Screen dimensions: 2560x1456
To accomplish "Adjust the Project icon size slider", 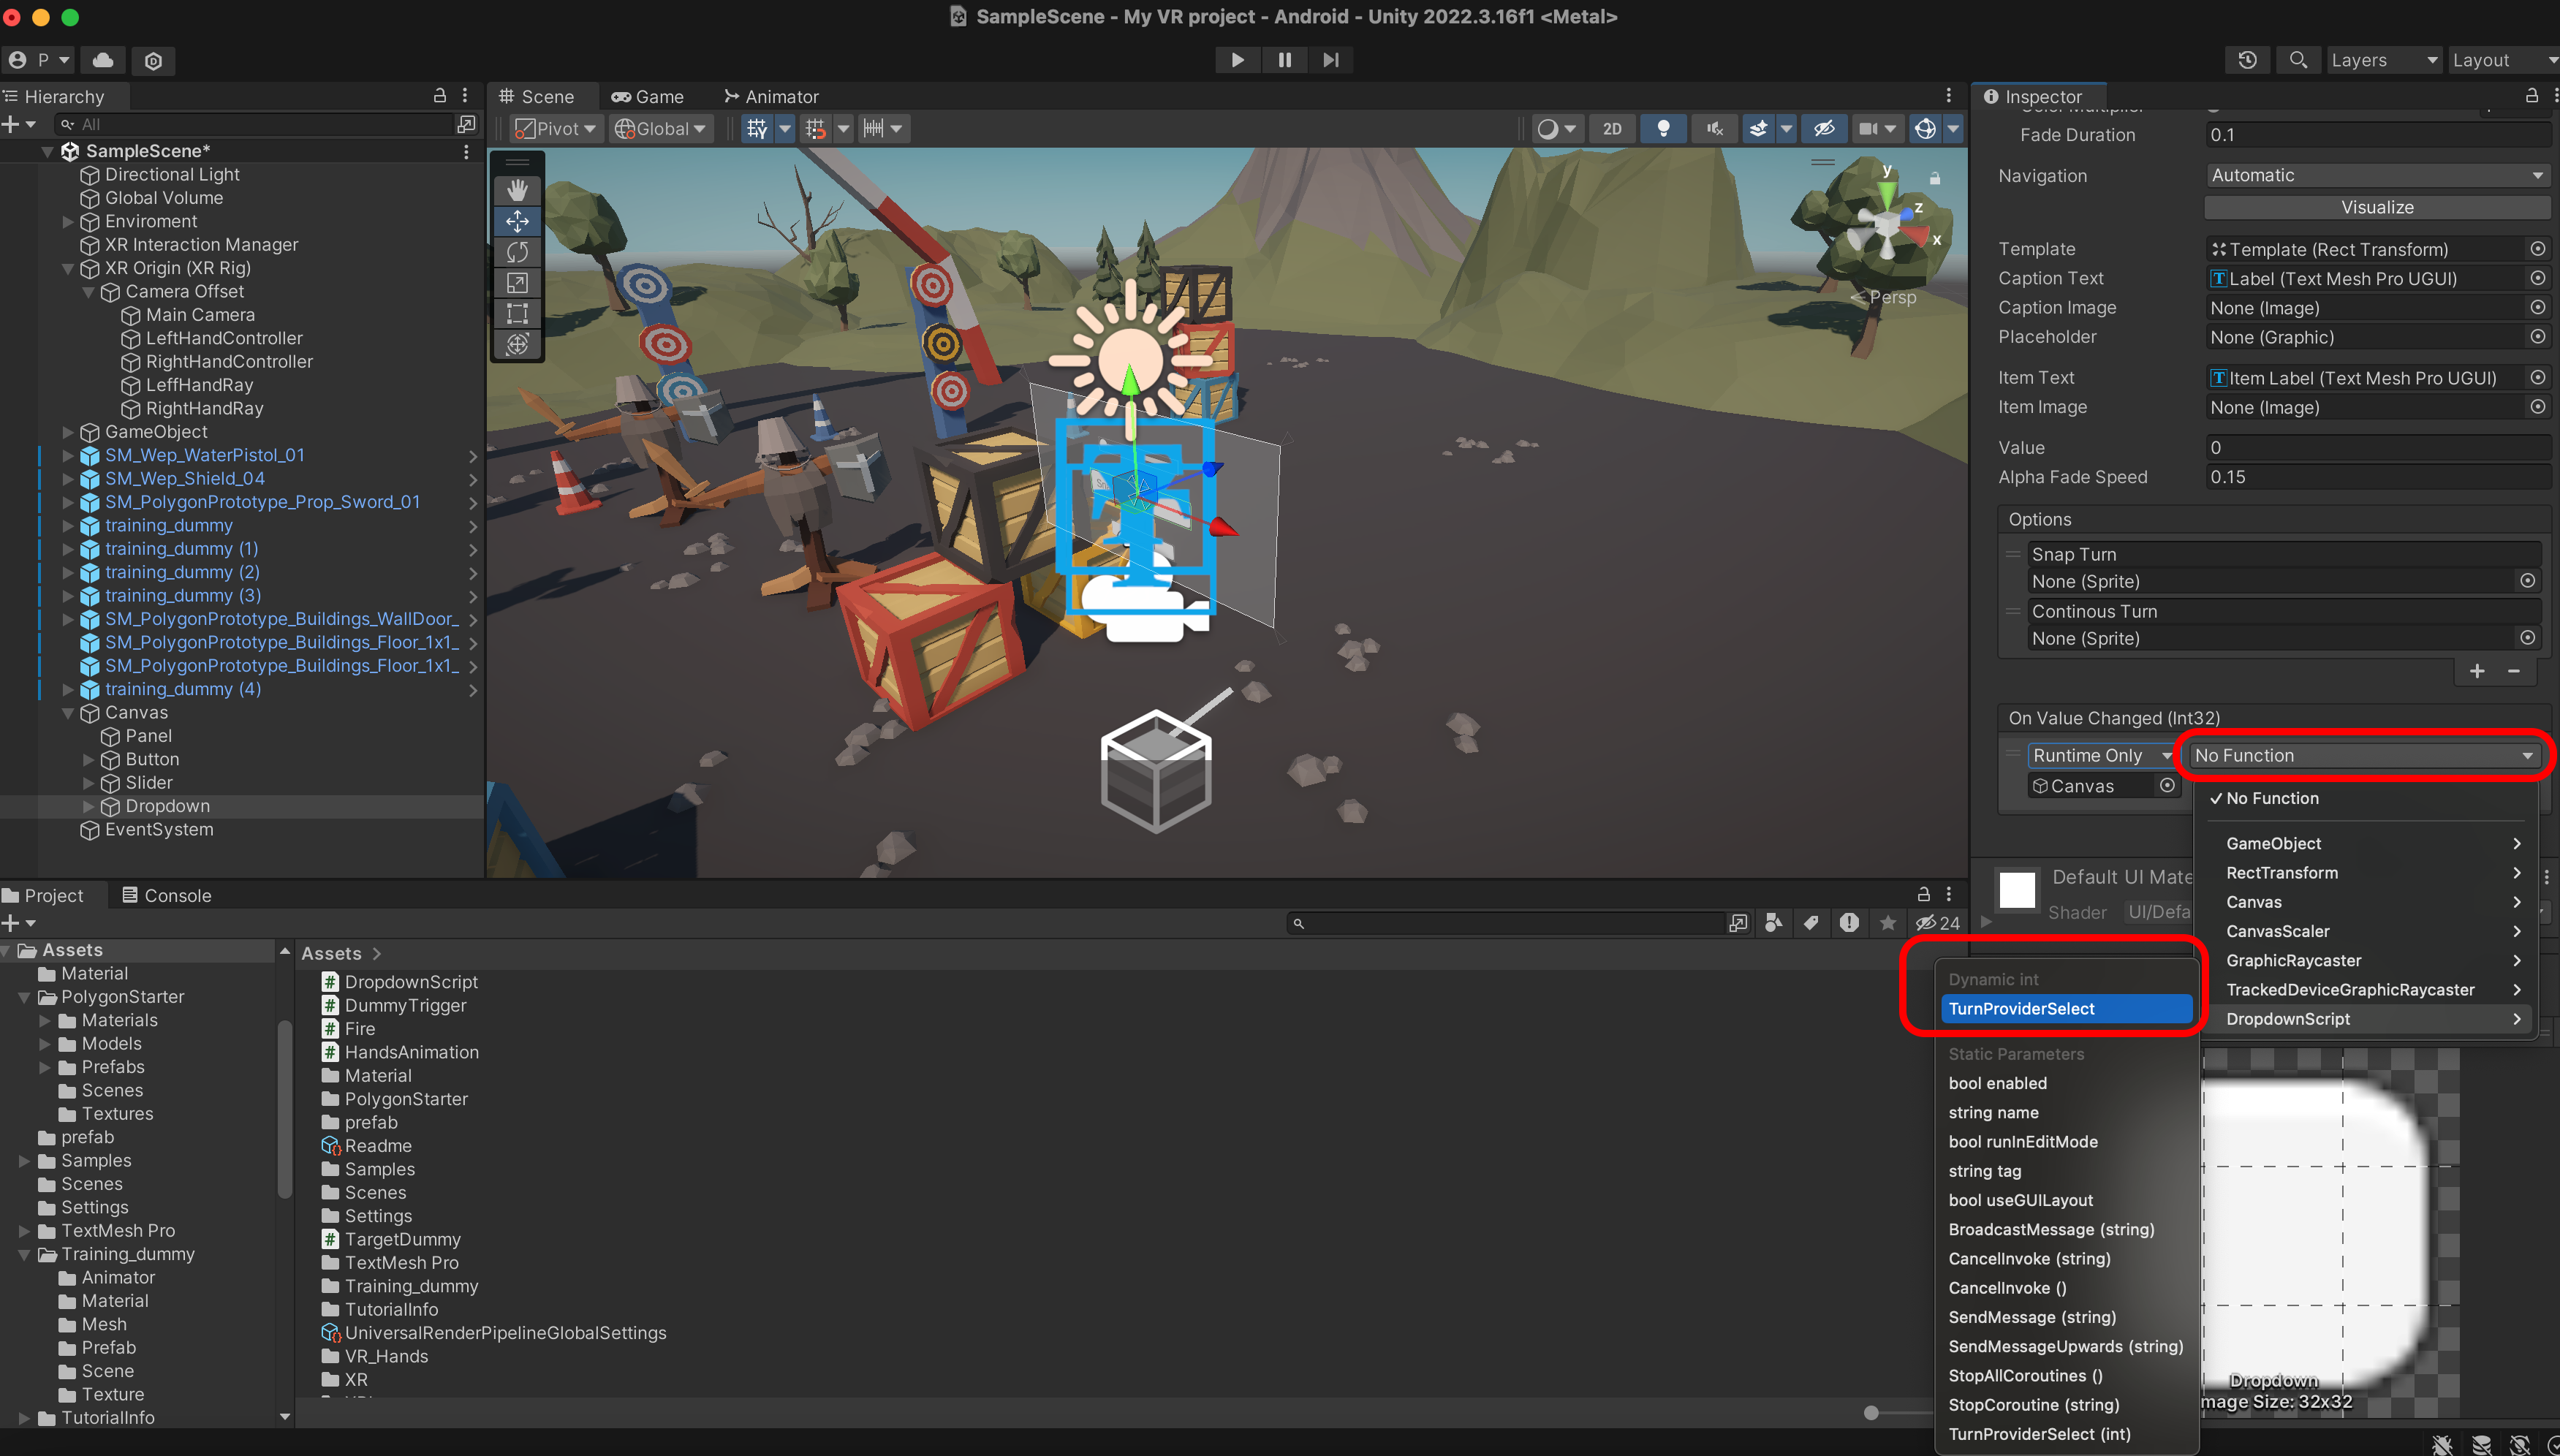I will [x=1871, y=1413].
